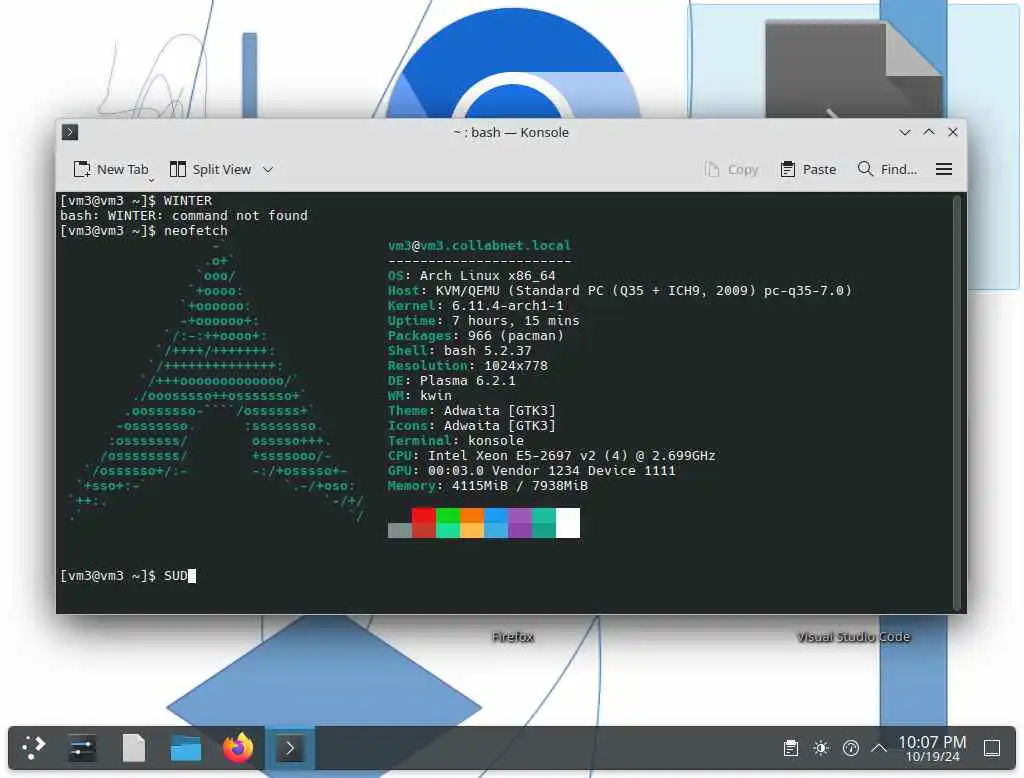Select the Visual Studio Code desktop label

(x=853, y=636)
